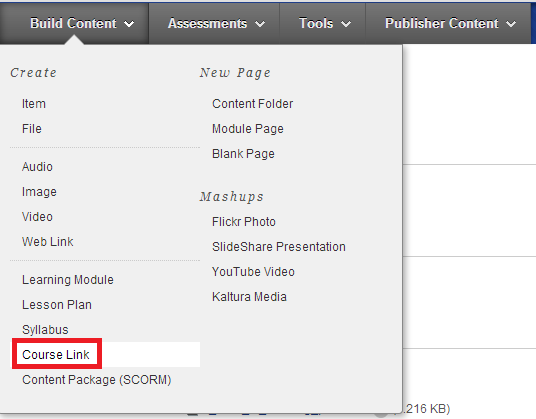Select Kaltura Media under Mashups
The width and height of the screenshot is (536, 419).
tap(249, 297)
